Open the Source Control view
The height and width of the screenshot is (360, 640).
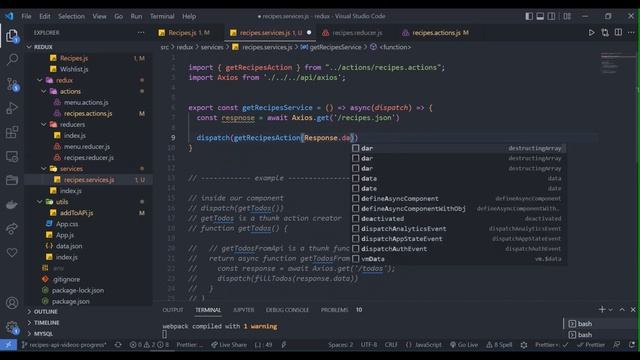(12, 84)
